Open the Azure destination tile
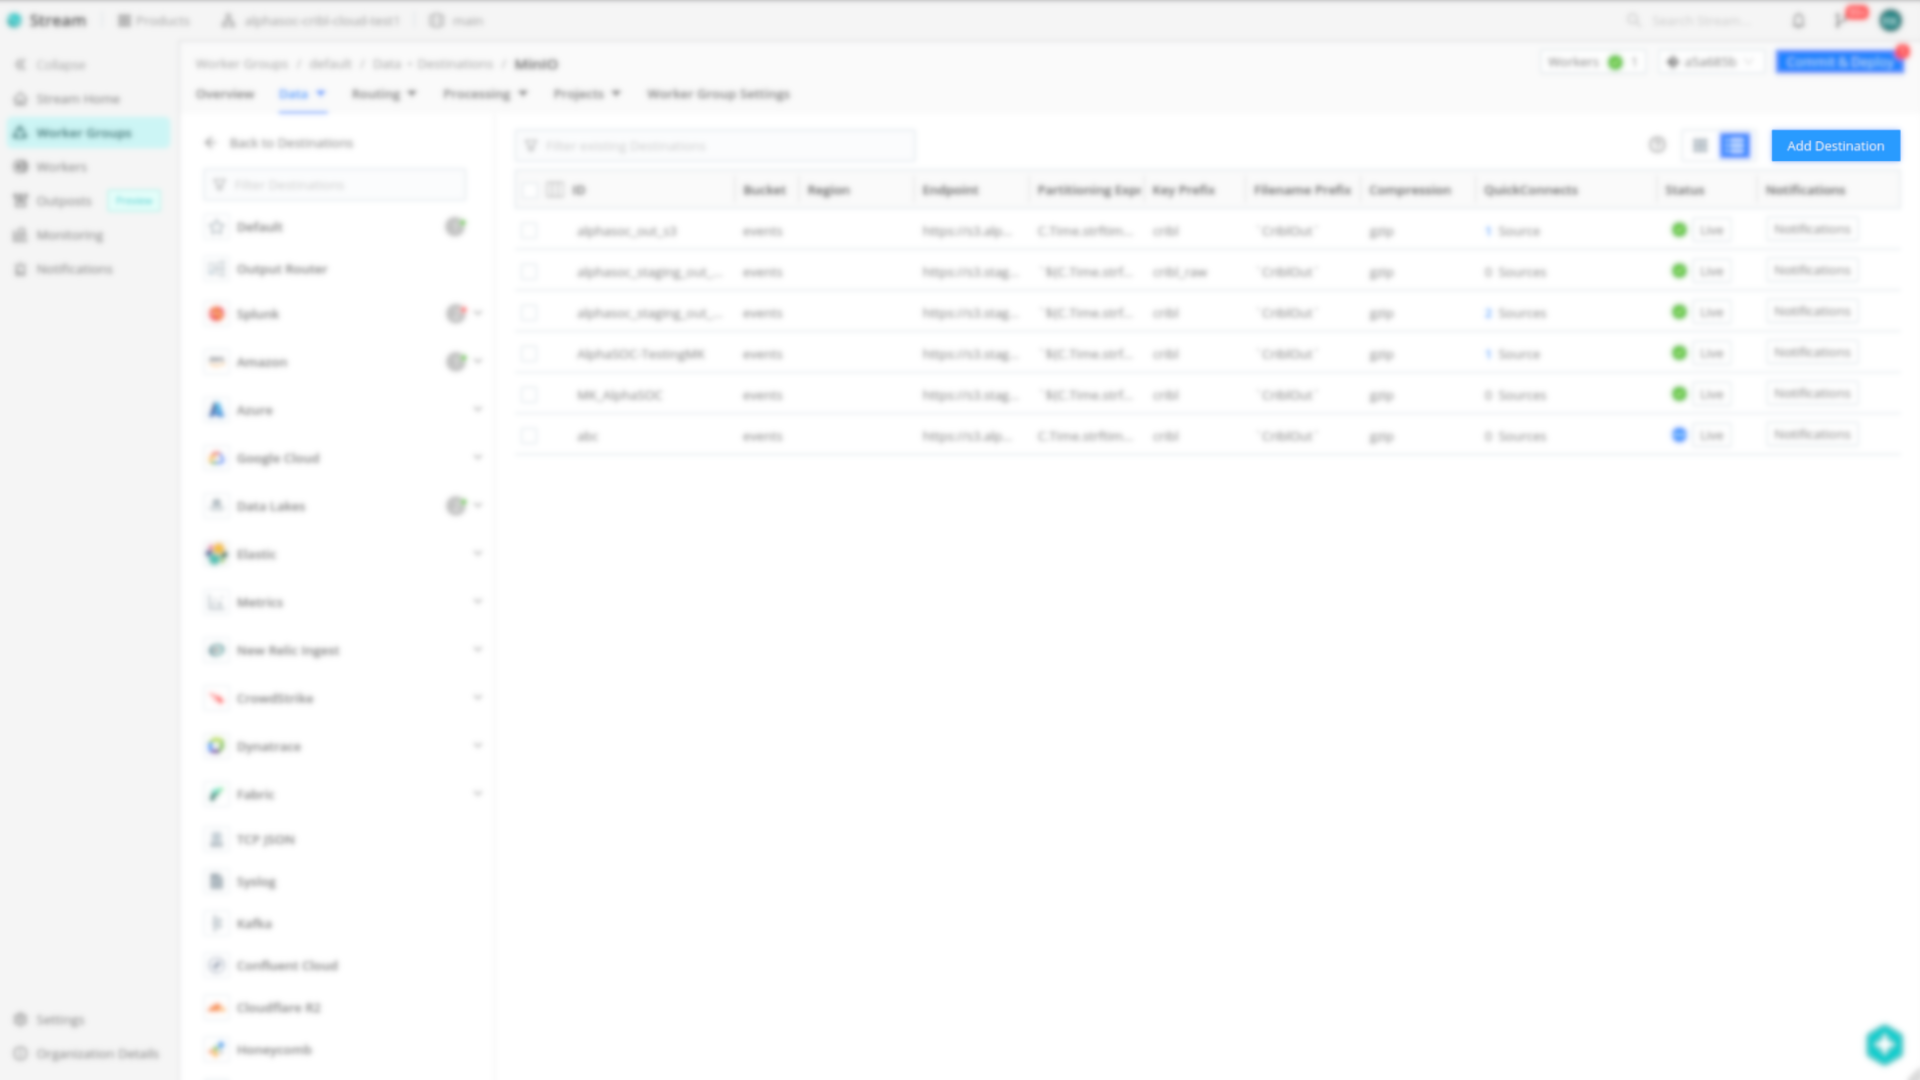This screenshot has width=1920, height=1080. 254,410
